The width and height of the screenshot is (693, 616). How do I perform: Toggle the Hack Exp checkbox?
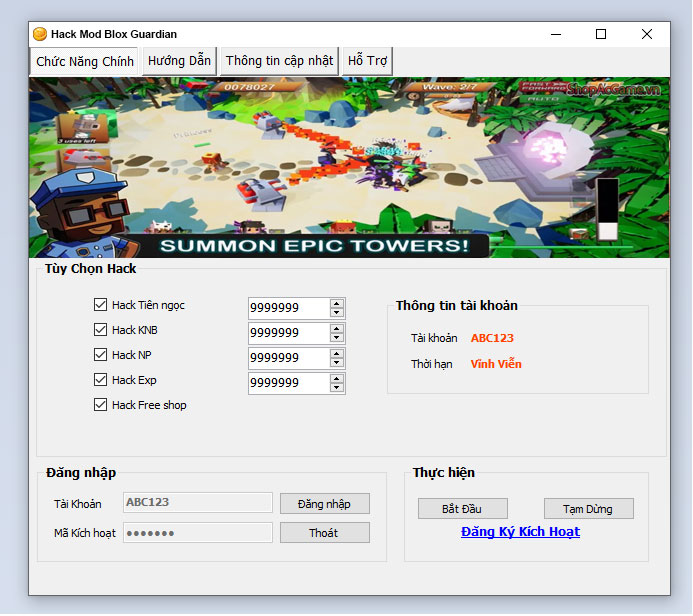click(x=100, y=380)
